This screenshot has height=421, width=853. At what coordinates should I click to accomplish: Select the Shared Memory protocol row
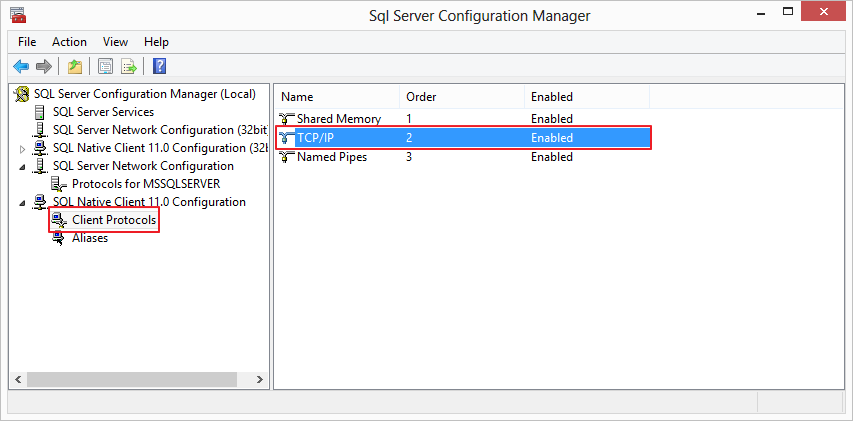click(338, 119)
